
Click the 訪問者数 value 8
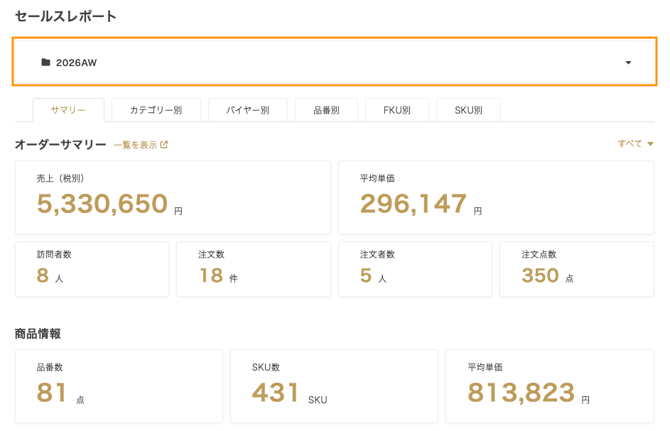point(43,276)
